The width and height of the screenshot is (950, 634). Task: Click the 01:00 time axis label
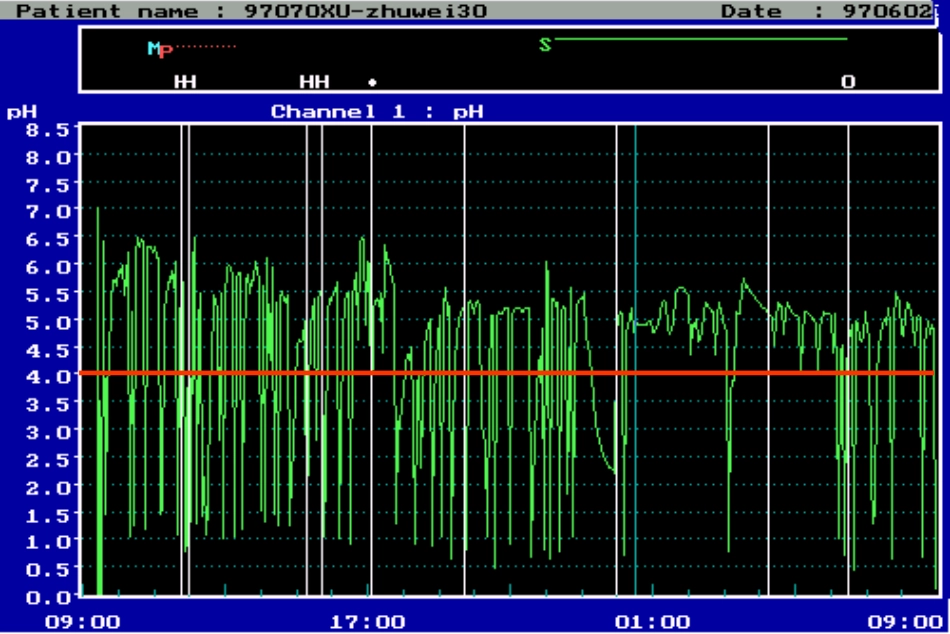tap(653, 622)
